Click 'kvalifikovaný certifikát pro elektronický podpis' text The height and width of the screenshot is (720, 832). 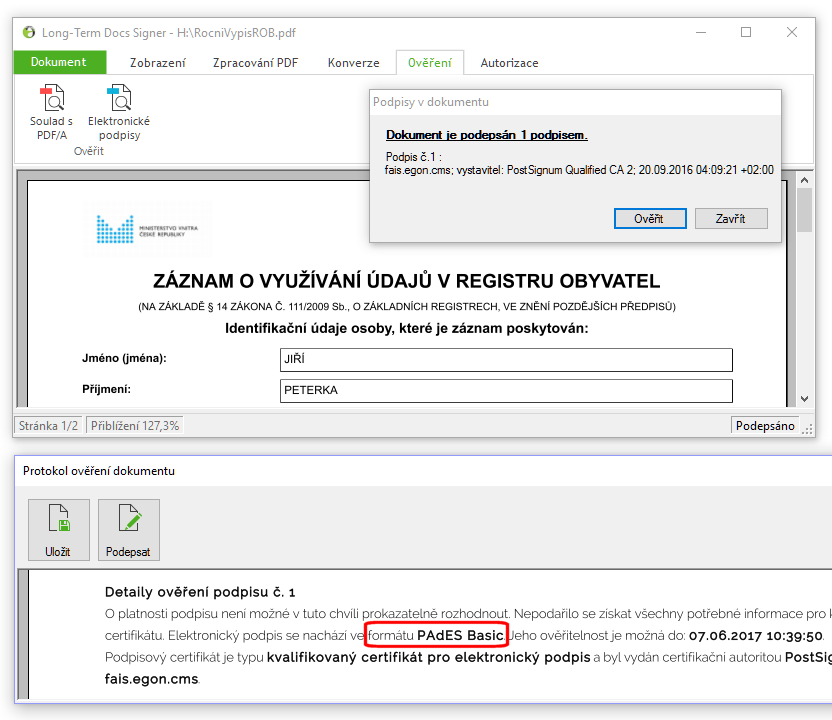pos(428,657)
